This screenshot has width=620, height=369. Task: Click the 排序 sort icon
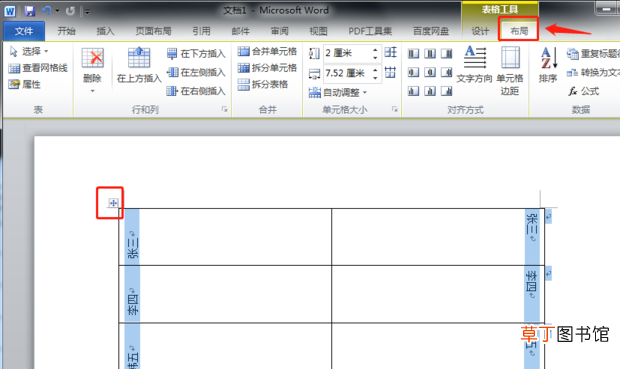tap(548, 65)
